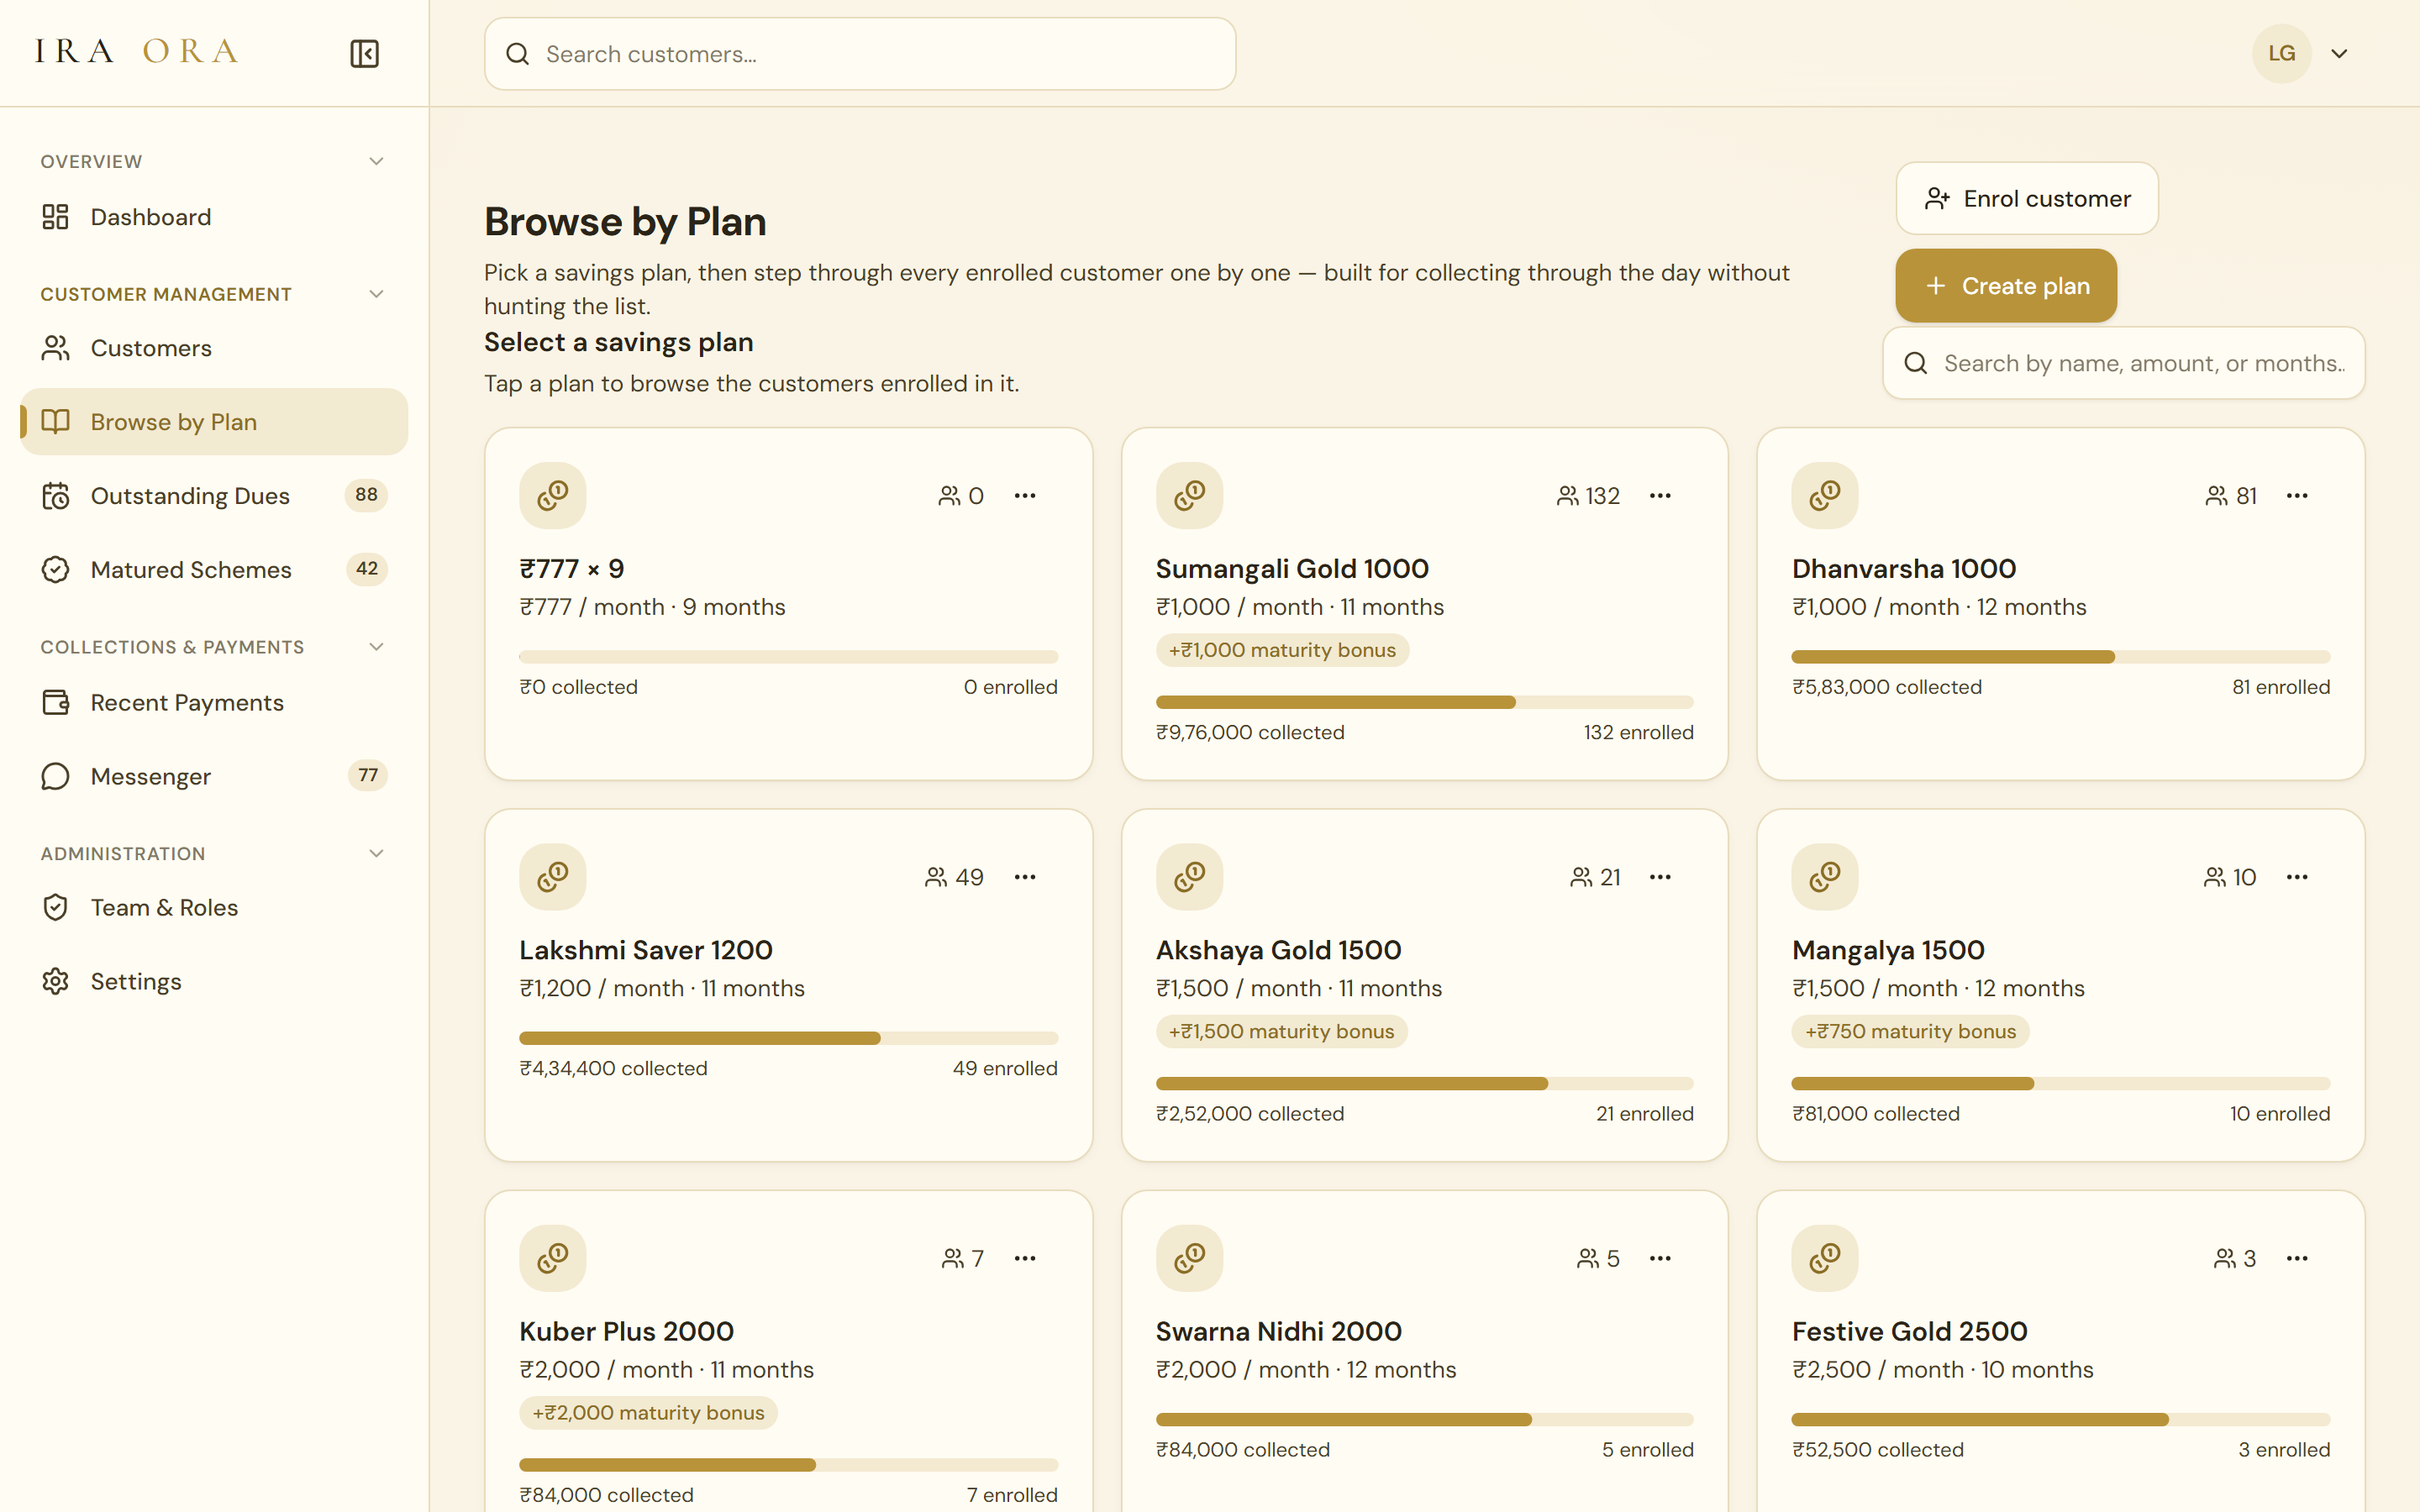Click coin icon on Kuber Plus 2000 card
Viewport: 2420px width, 1512px height.
pos(553,1258)
